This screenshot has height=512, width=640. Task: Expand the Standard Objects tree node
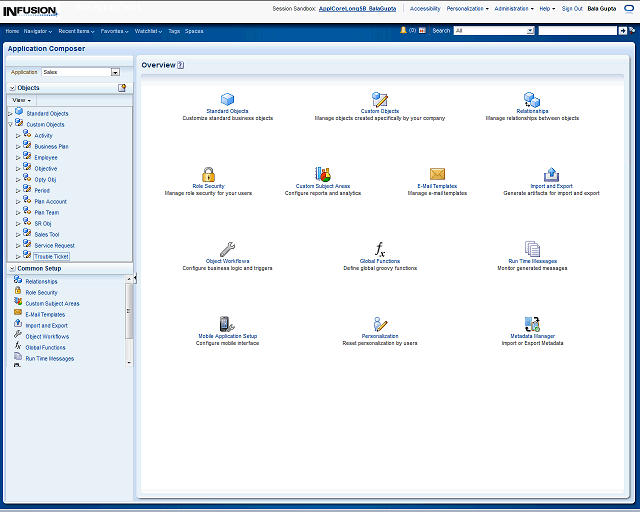[x=10, y=113]
